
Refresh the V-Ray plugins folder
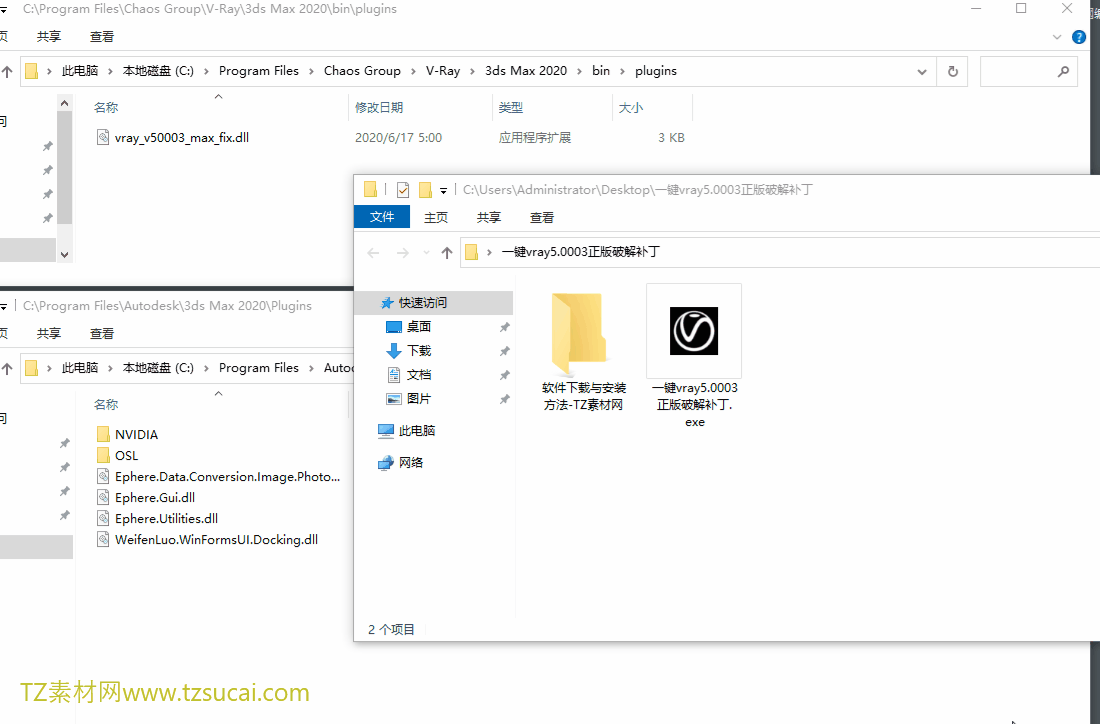click(953, 71)
